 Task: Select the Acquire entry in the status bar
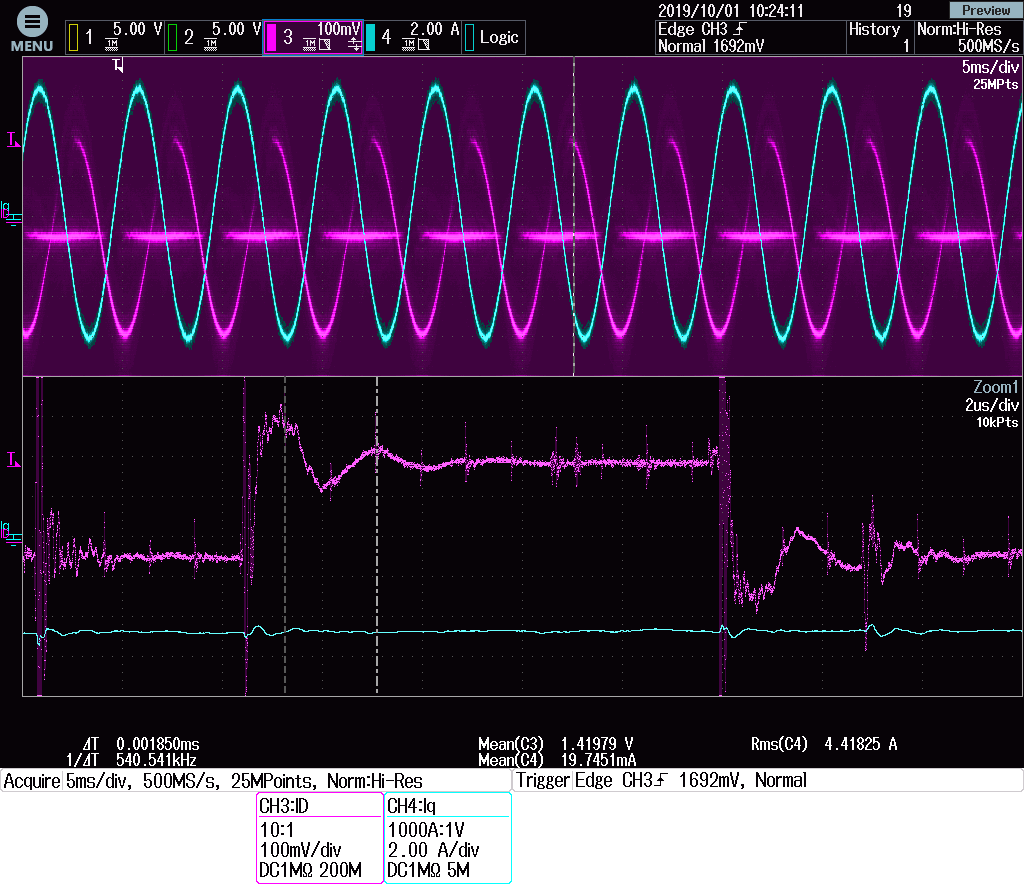30,781
